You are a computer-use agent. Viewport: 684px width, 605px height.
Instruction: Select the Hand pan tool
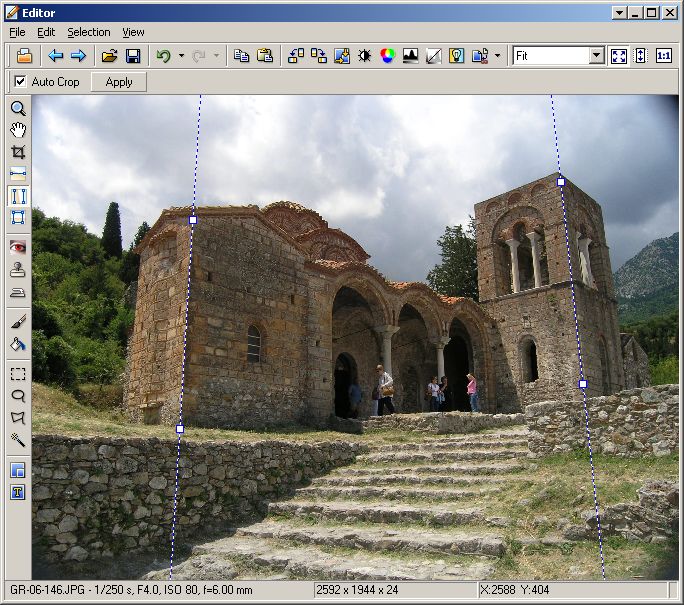(18, 130)
